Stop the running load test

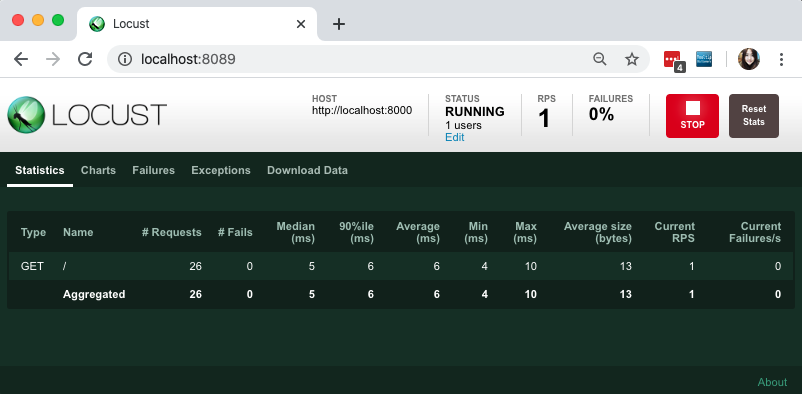coord(692,116)
